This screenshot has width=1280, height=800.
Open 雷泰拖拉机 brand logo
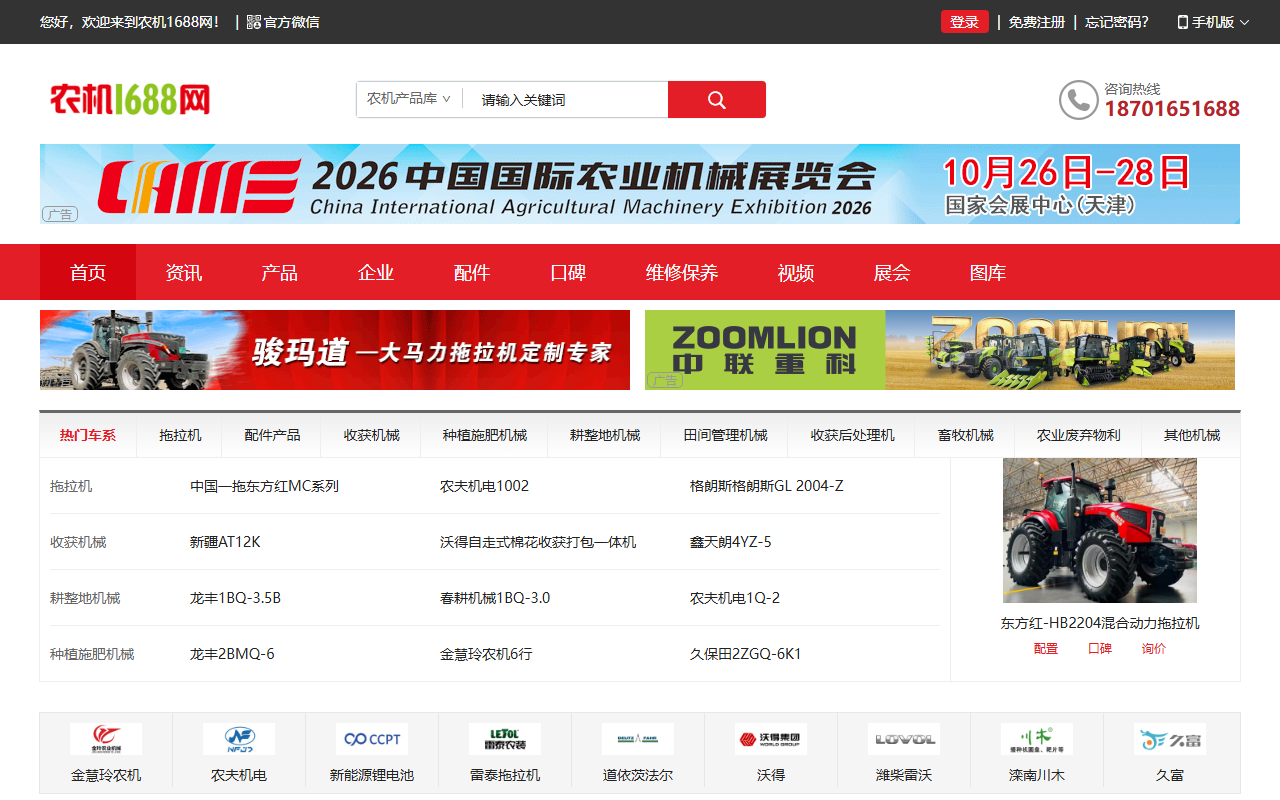pyautogui.click(x=505, y=739)
